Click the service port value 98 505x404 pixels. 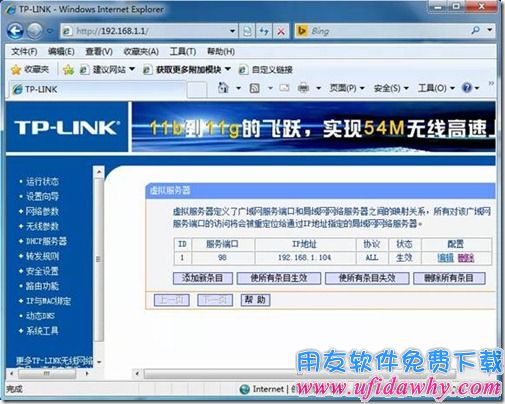click(x=222, y=258)
